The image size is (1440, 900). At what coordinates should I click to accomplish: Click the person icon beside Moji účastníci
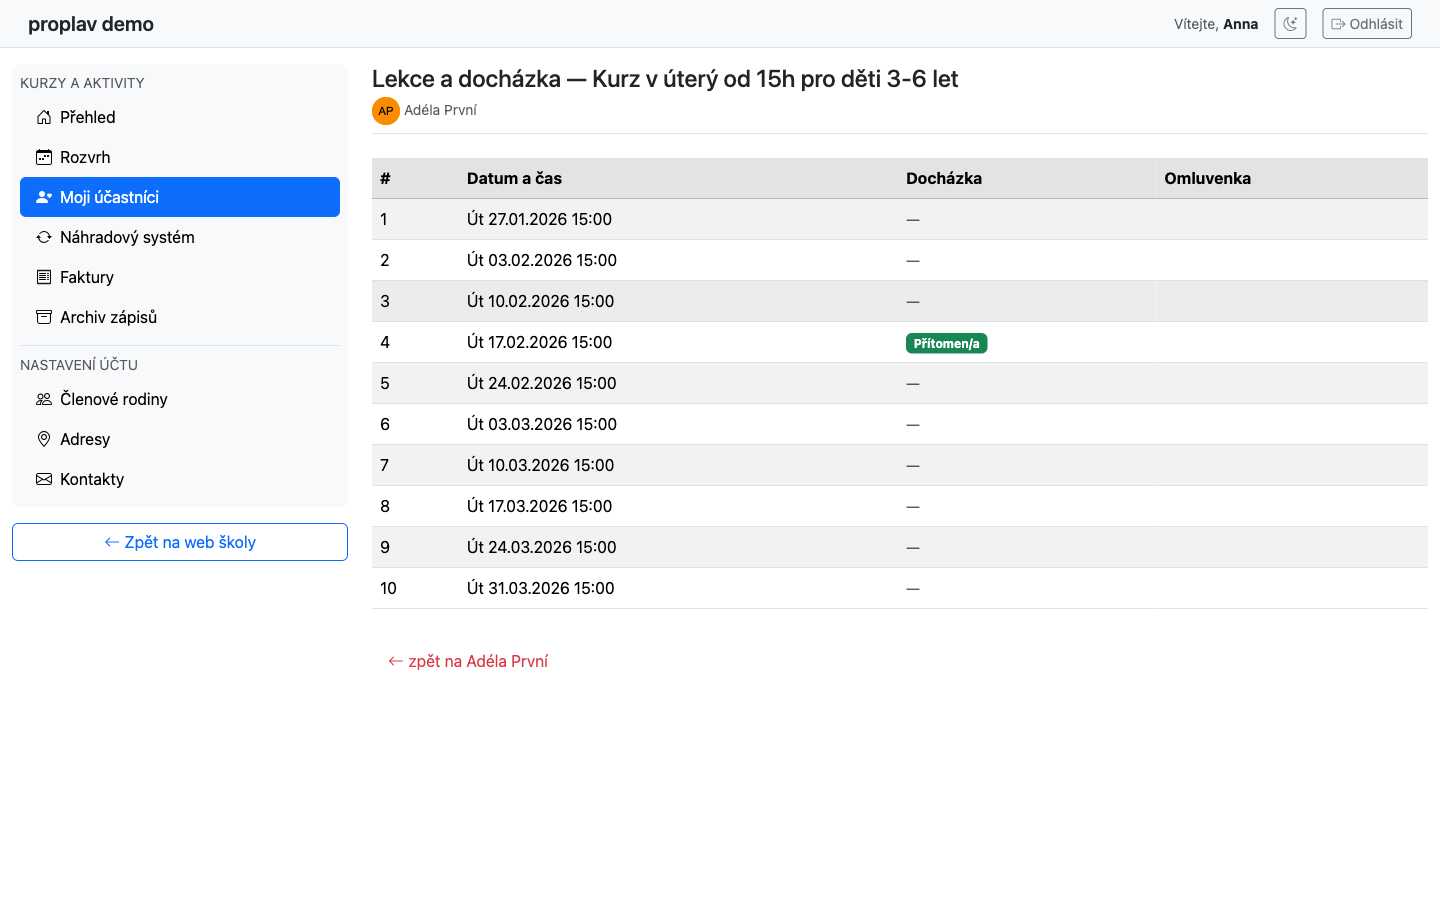44,197
